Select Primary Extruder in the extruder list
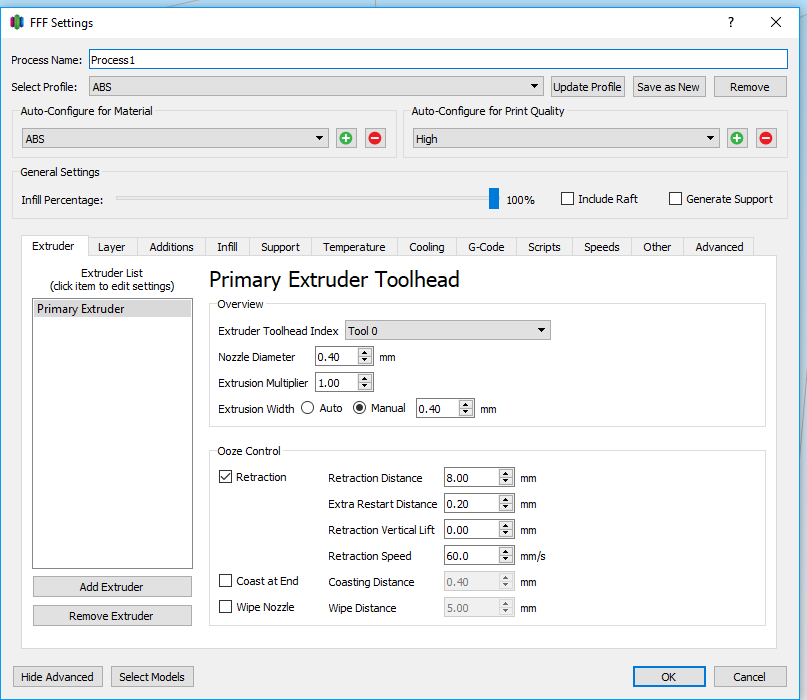 (x=112, y=308)
